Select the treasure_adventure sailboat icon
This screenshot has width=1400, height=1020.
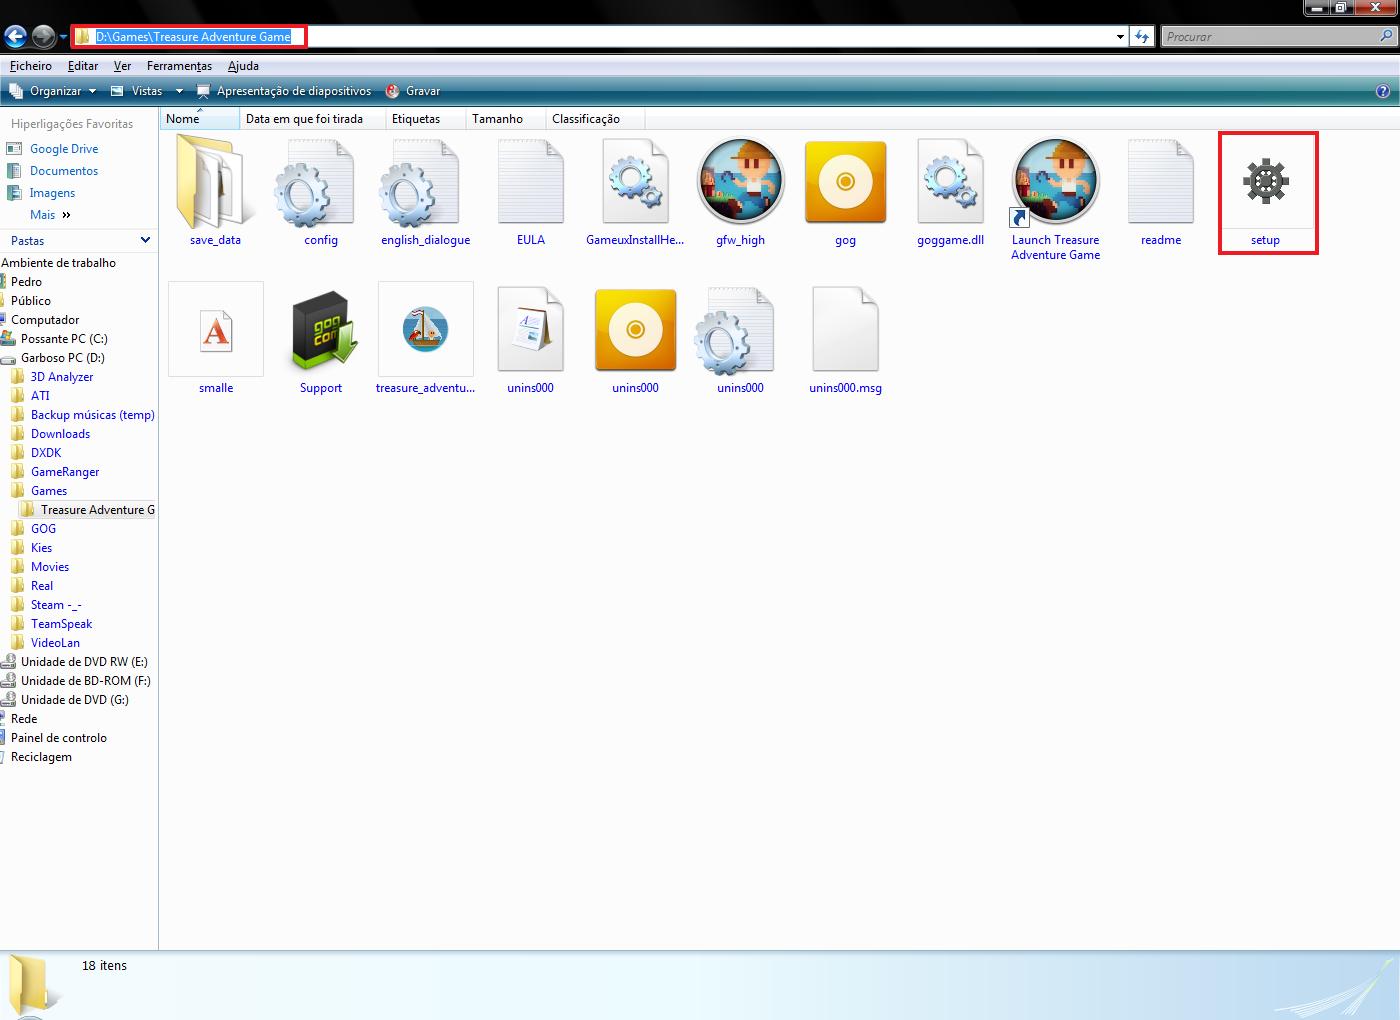click(425, 329)
